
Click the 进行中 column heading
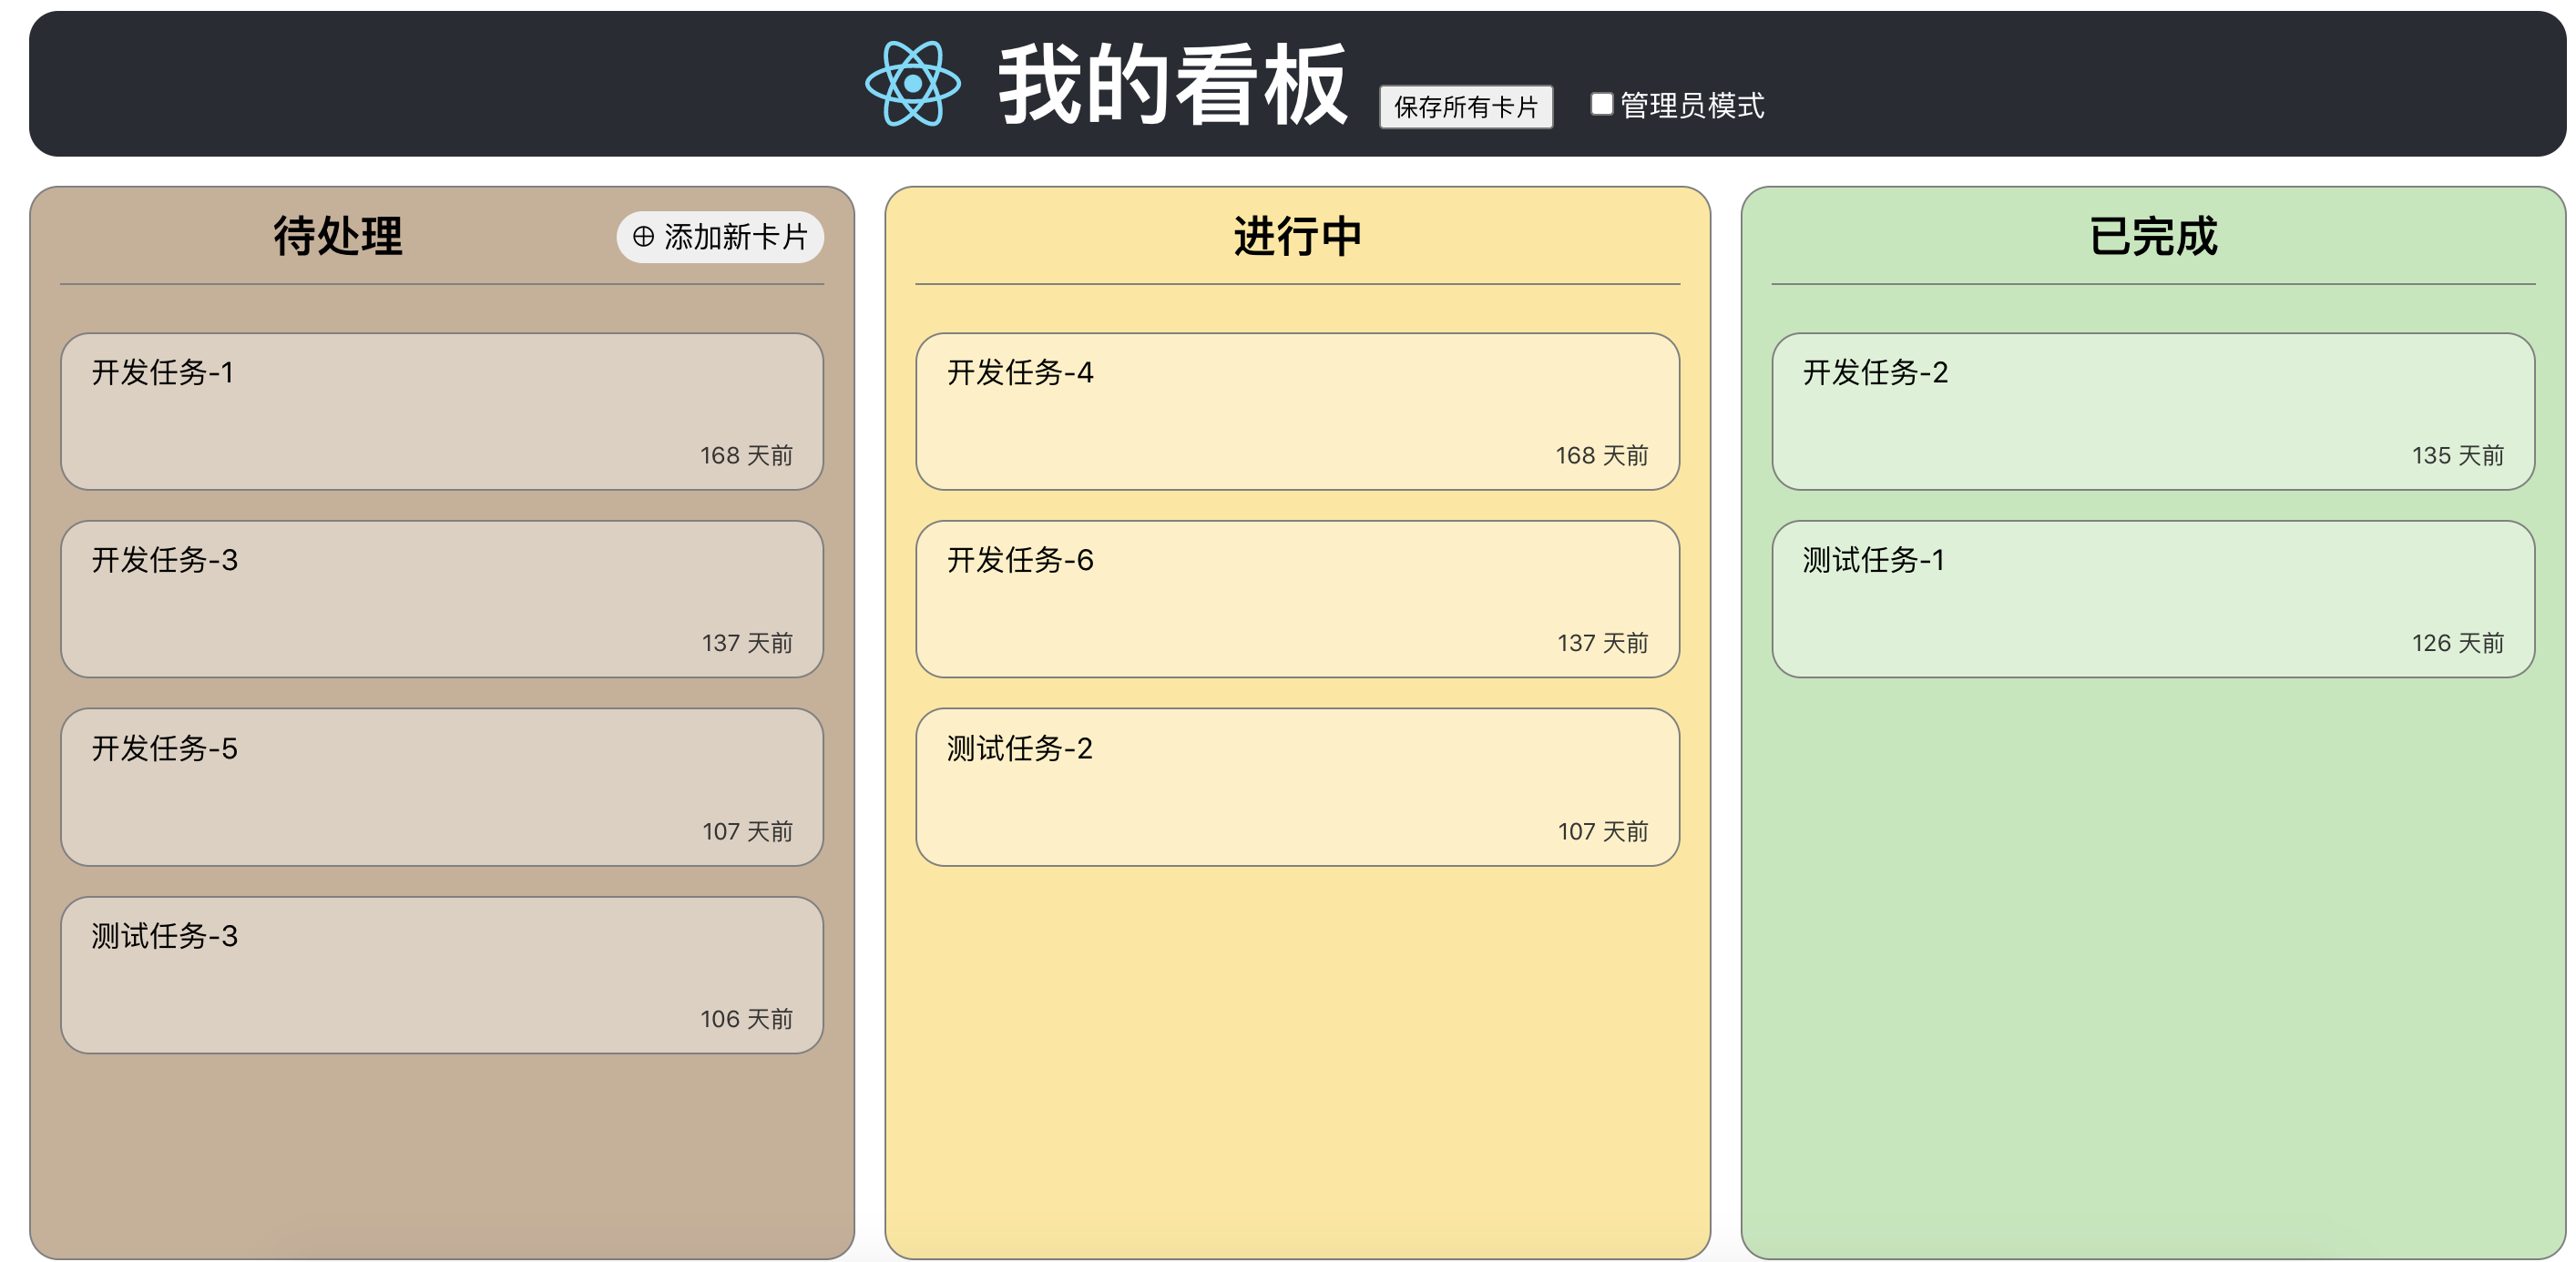pyautogui.click(x=1297, y=237)
